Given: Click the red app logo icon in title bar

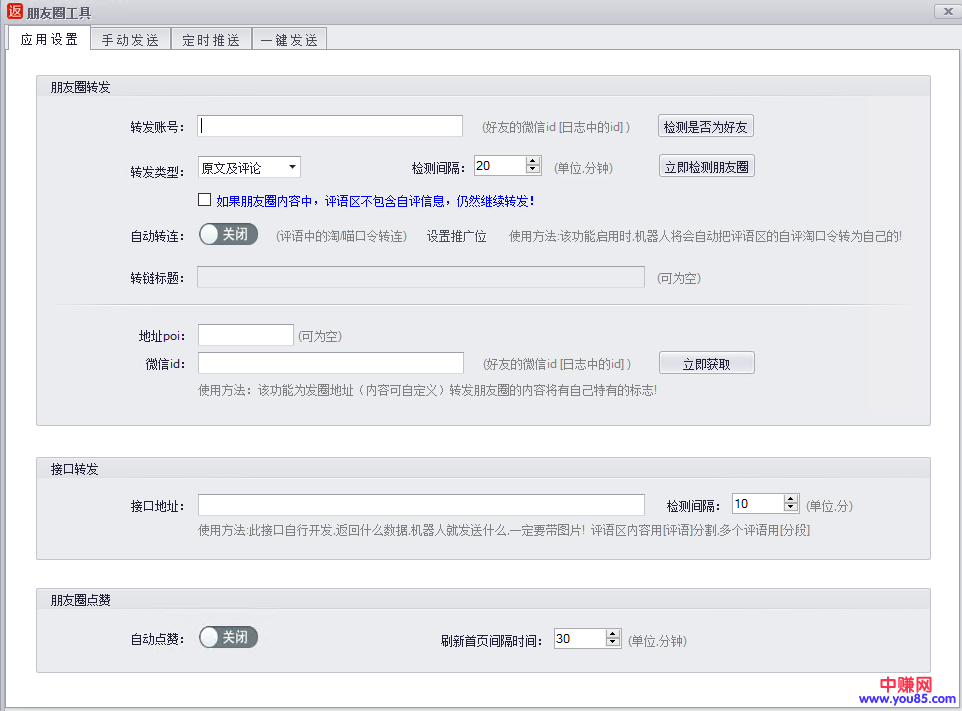Looking at the screenshot, I should tap(14, 12).
